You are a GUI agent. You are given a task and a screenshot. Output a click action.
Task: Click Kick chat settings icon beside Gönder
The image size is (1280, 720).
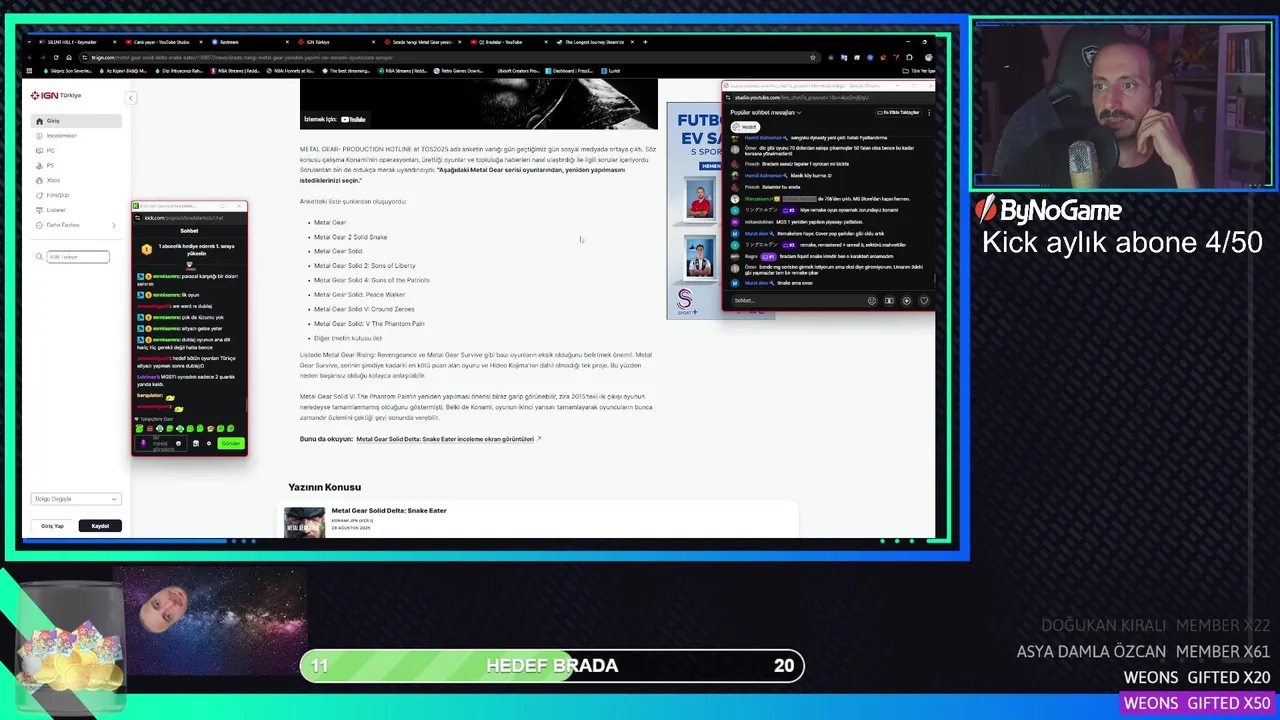click(209, 443)
